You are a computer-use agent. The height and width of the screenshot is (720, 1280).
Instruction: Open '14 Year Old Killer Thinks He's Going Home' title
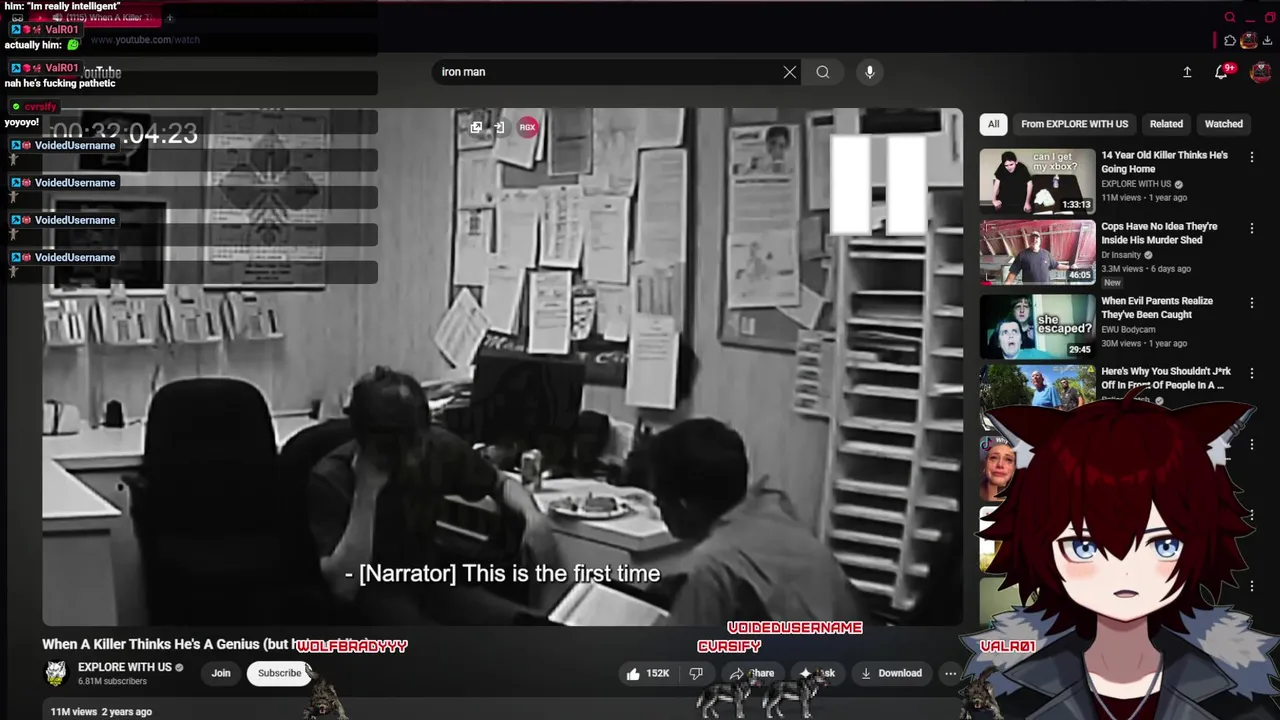pyautogui.click(x=1164, y=162)
